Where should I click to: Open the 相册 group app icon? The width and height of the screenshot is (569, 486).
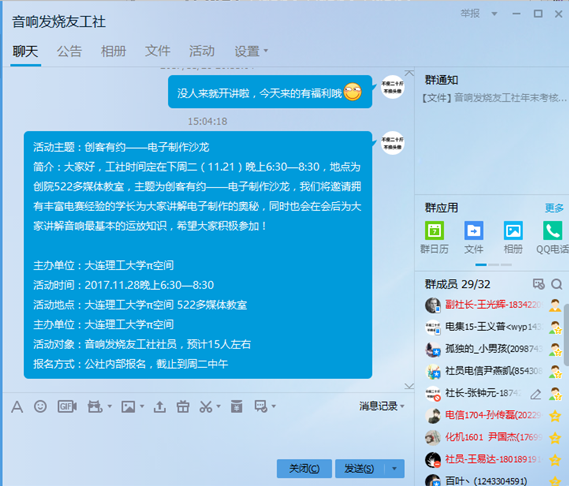click(513, 238)
